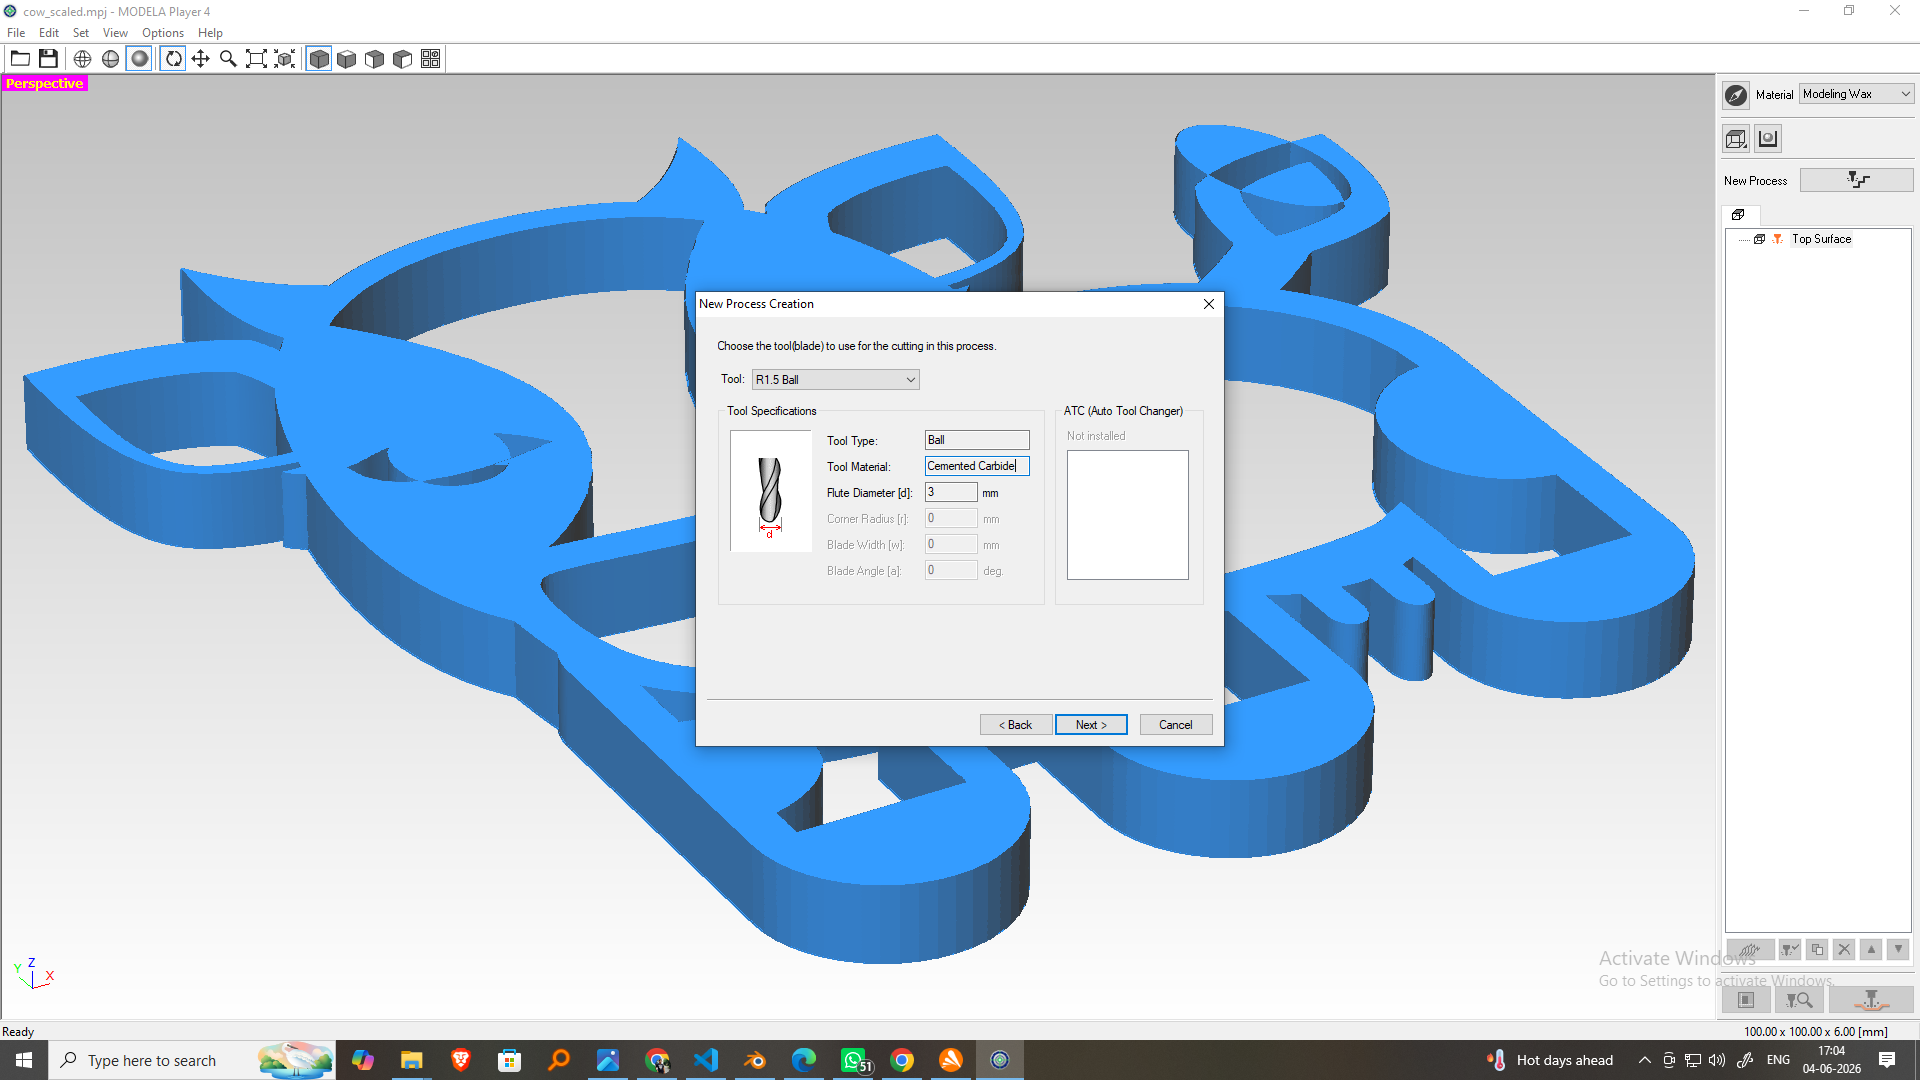Expand the Material Modeling Wax dropdown

point(1857,94)
